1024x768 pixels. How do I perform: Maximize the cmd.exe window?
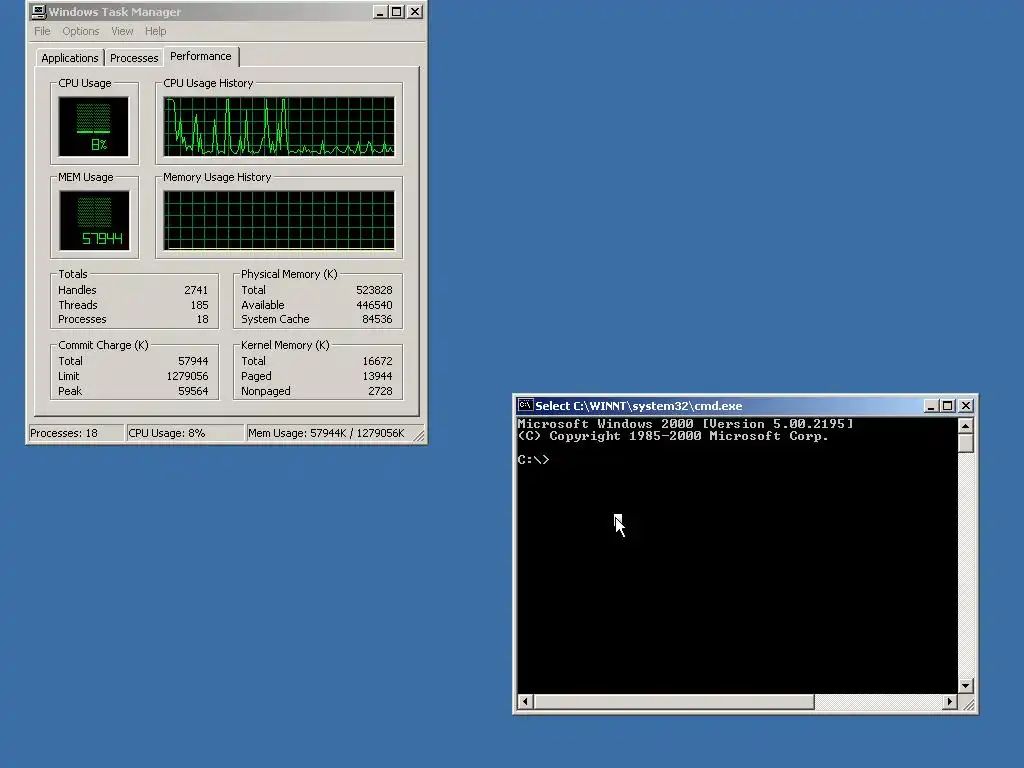(x=948, y=406)
